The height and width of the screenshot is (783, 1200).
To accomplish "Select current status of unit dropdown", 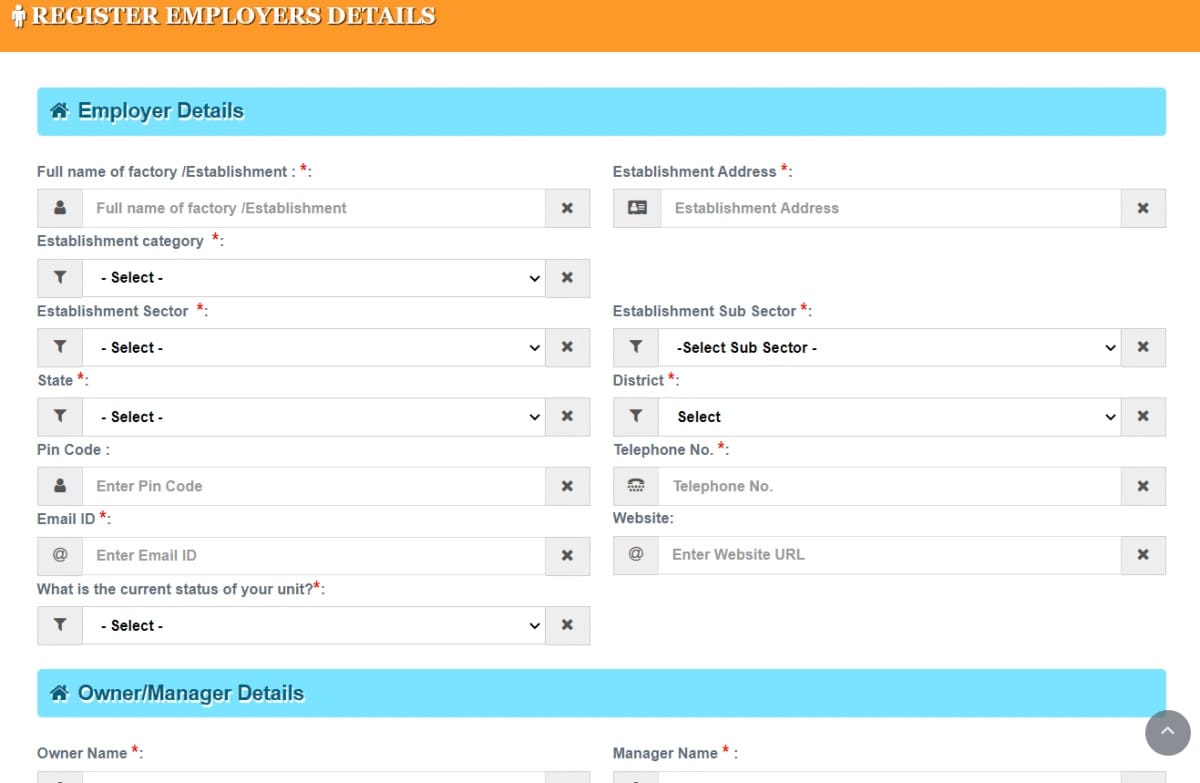I will [313, 626].
